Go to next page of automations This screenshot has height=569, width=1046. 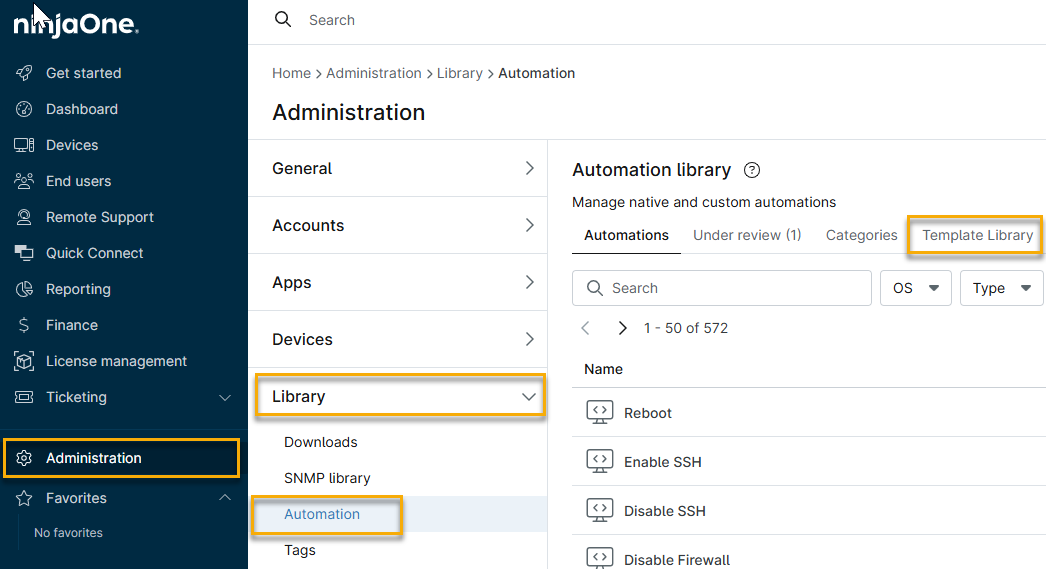[x=622, y=328]
